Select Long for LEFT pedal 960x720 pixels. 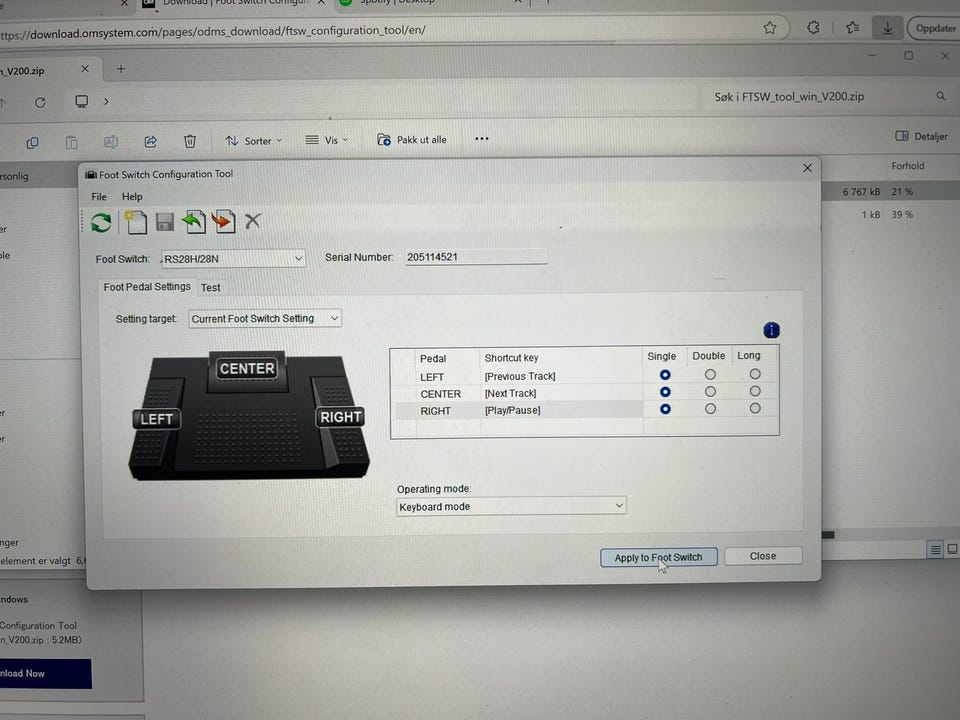[755, 373]
